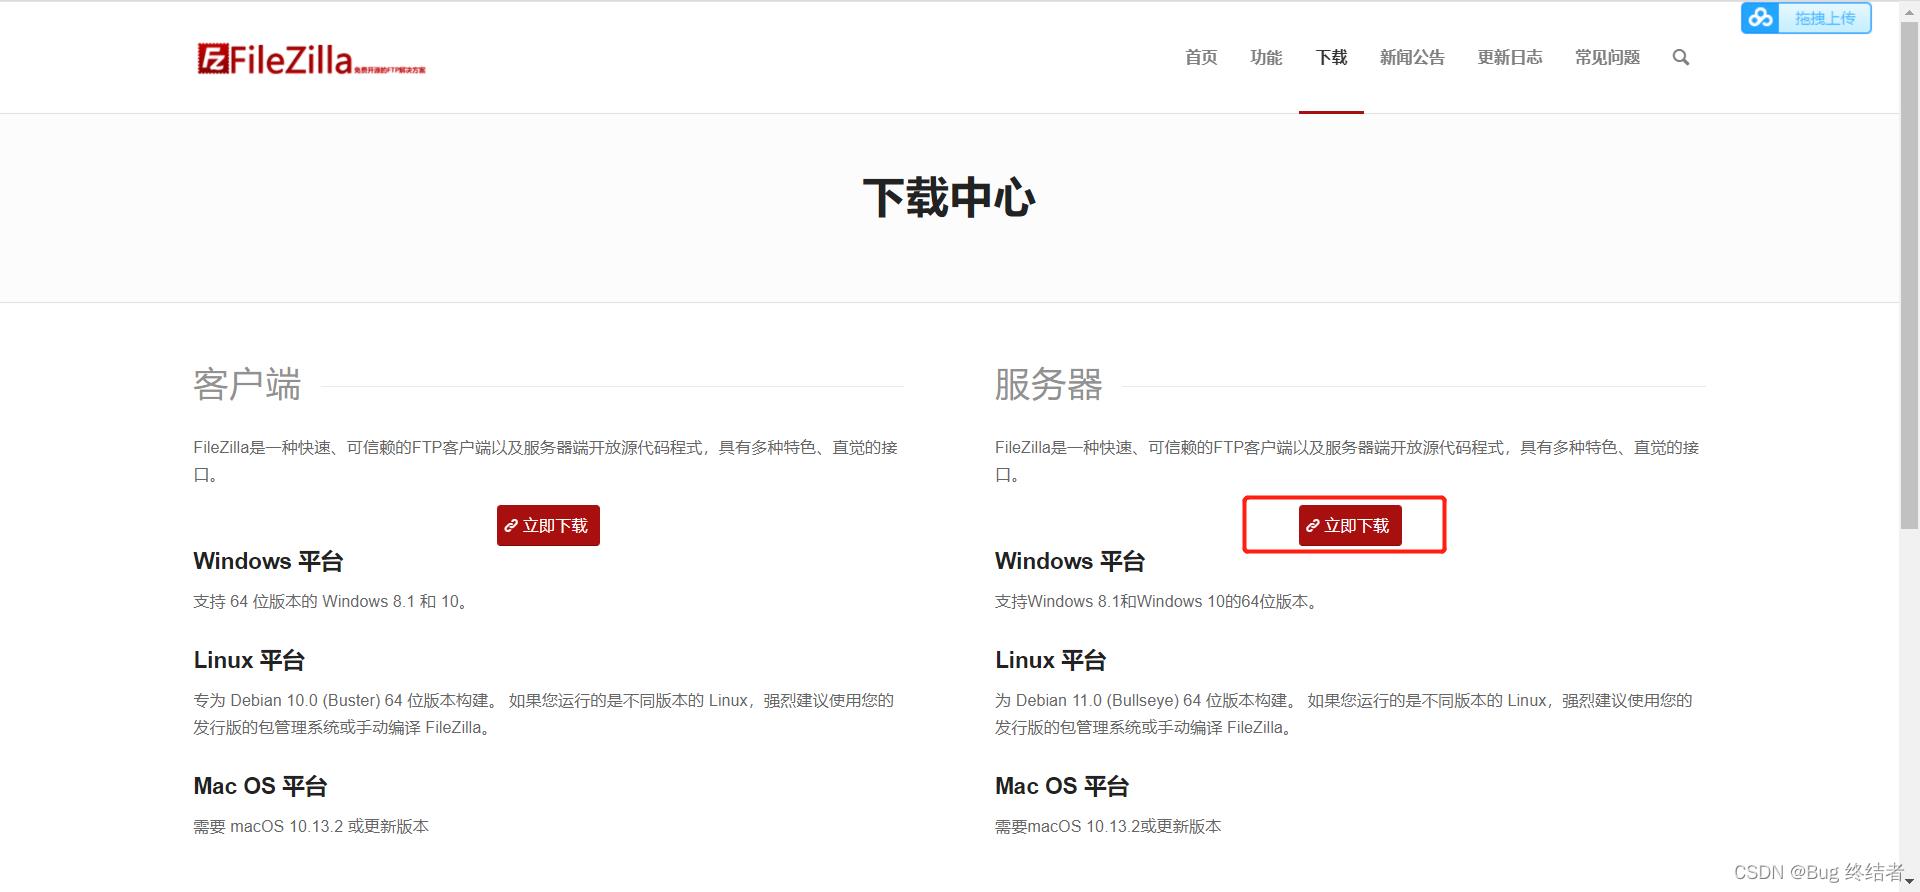The width and height of the screenshot is (1920, 892).
Task: Click Mac OS 平台 heading under 服务器
Action: [1061, 786]
